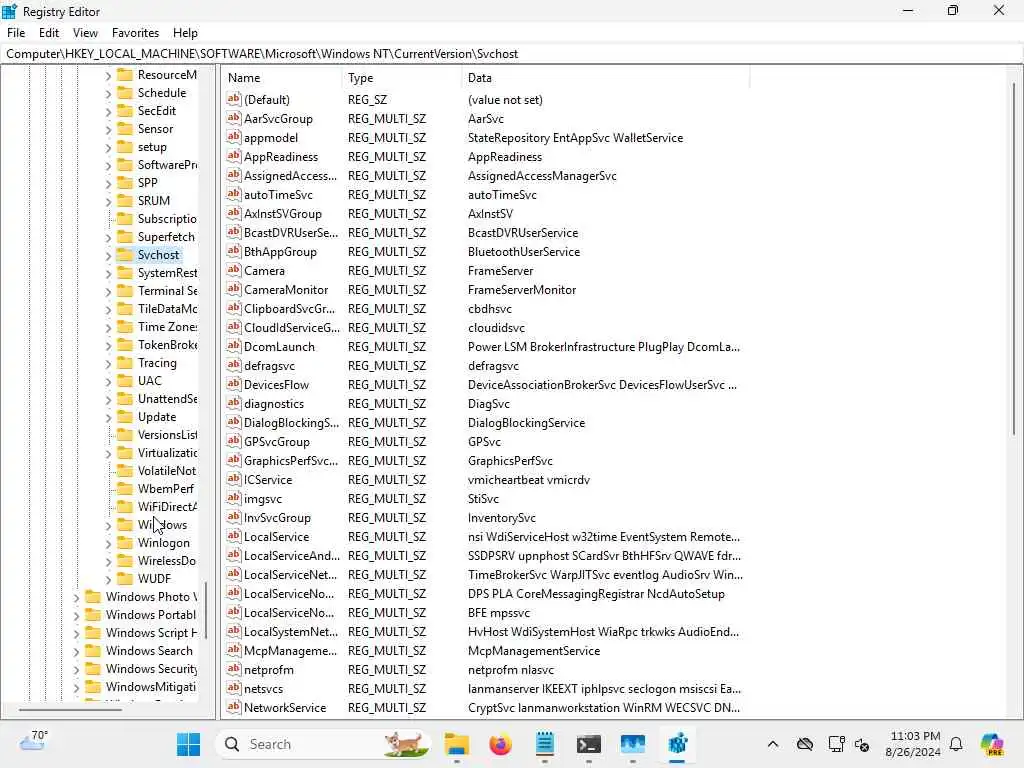The image size is (1024, 768).
Task: Click the imgsvc value icon
Action: [x=233, y=498]
